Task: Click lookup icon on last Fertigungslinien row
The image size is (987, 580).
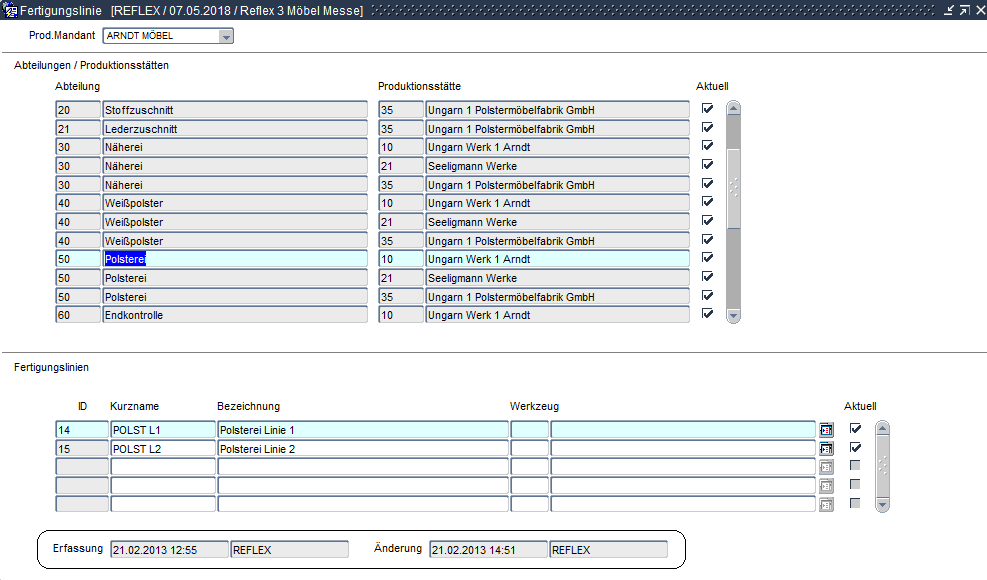Action: point(825,504)
